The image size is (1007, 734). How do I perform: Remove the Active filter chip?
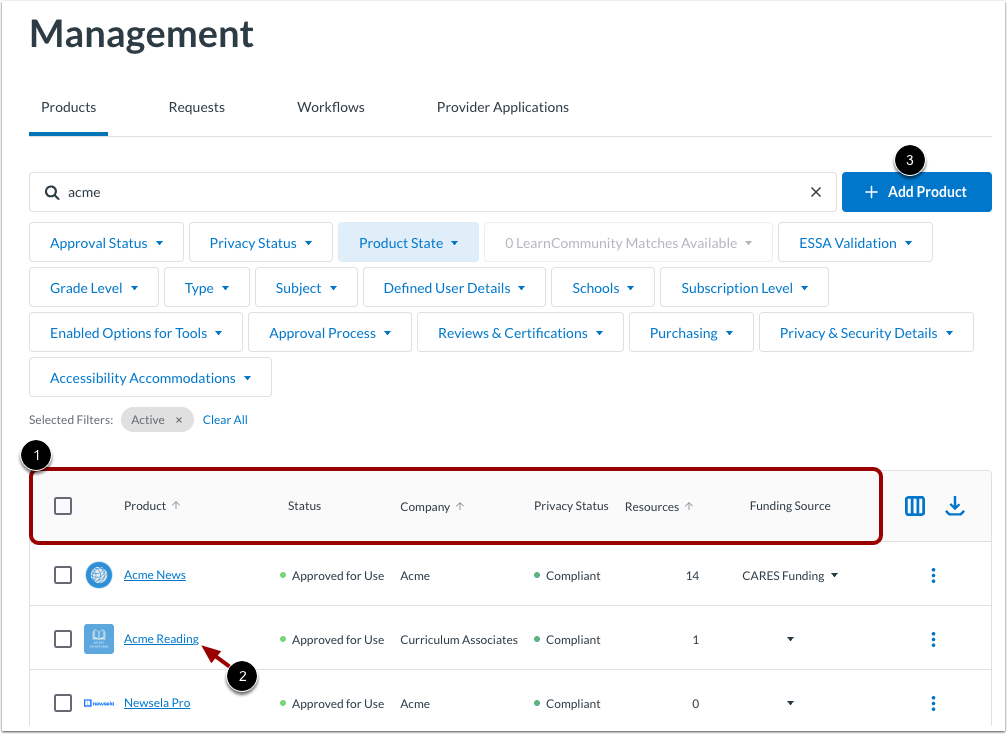(178, 419)
